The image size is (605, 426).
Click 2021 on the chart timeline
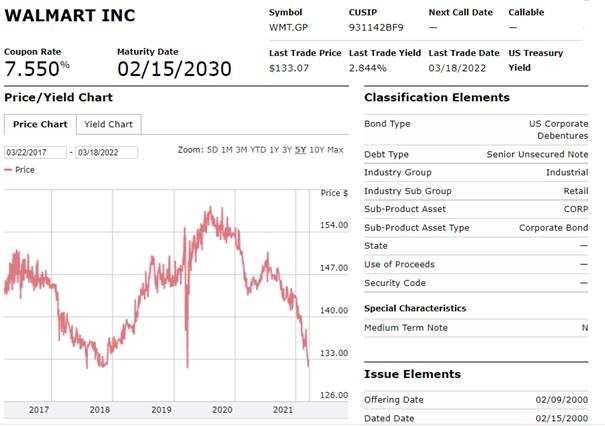point(283,410)
